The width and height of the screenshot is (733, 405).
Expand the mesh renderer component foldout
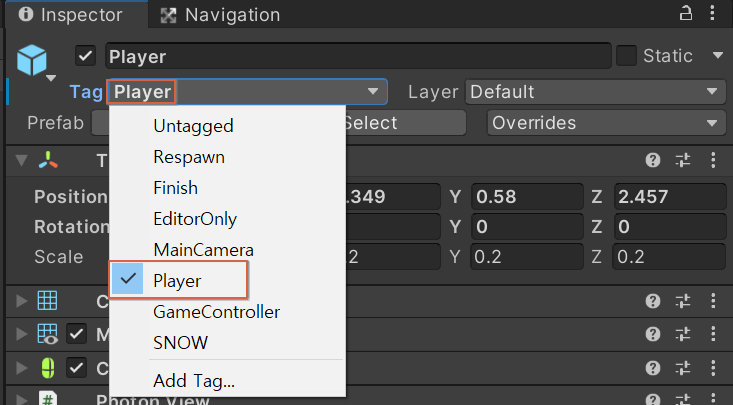pyautogui.click(x=21, y=334)
